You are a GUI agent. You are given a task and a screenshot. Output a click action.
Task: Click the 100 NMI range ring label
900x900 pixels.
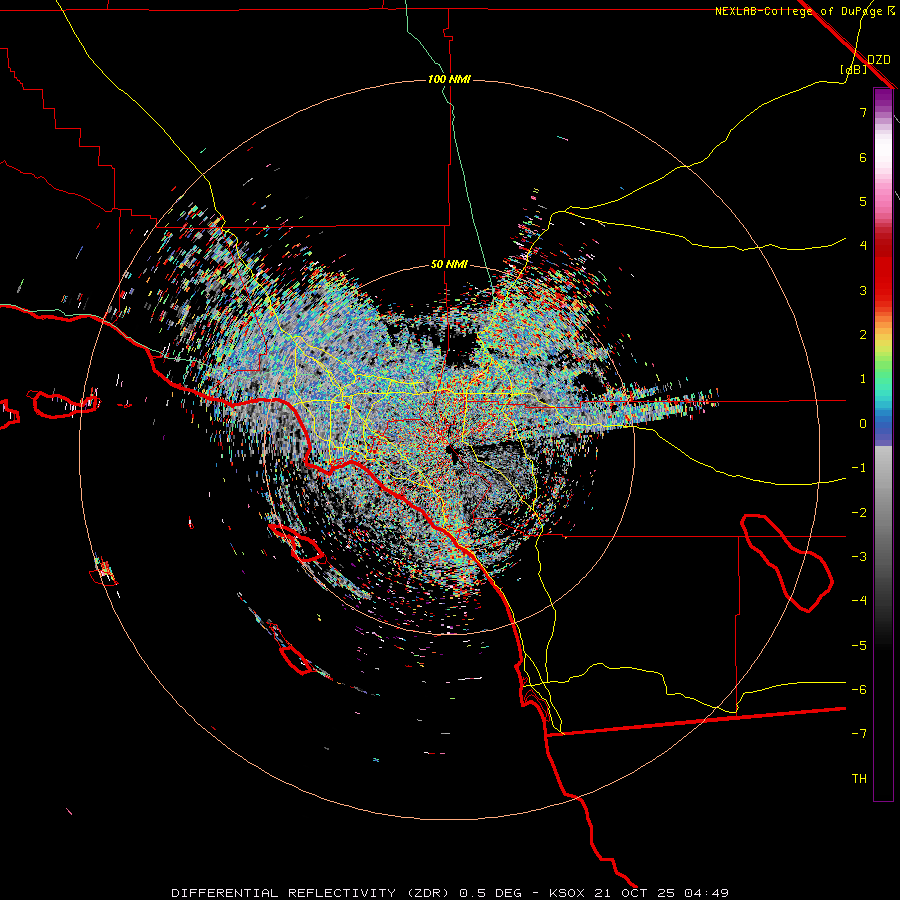[449, 79]
